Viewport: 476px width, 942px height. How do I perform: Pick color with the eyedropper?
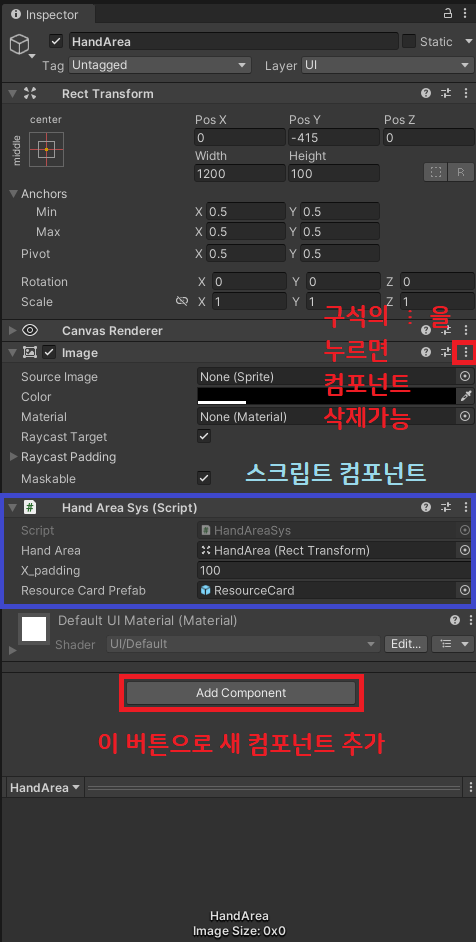[x=466, y=396]
